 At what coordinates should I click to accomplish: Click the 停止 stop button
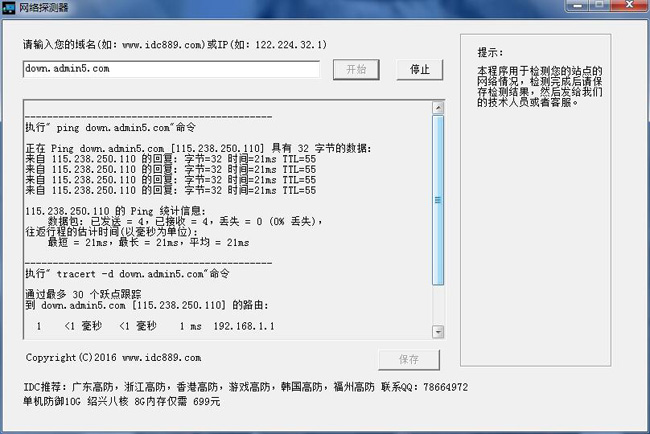coord(420,69)
